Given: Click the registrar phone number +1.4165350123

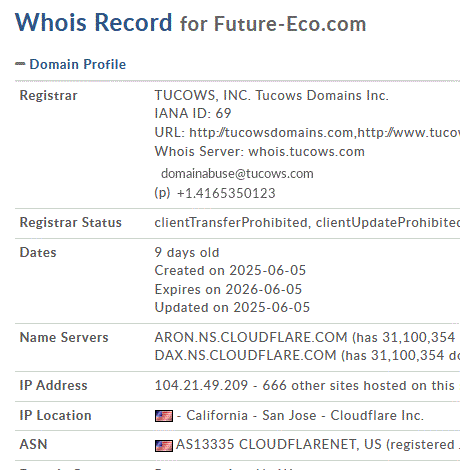Looking at the screenshot, I should tap(226, 193).
